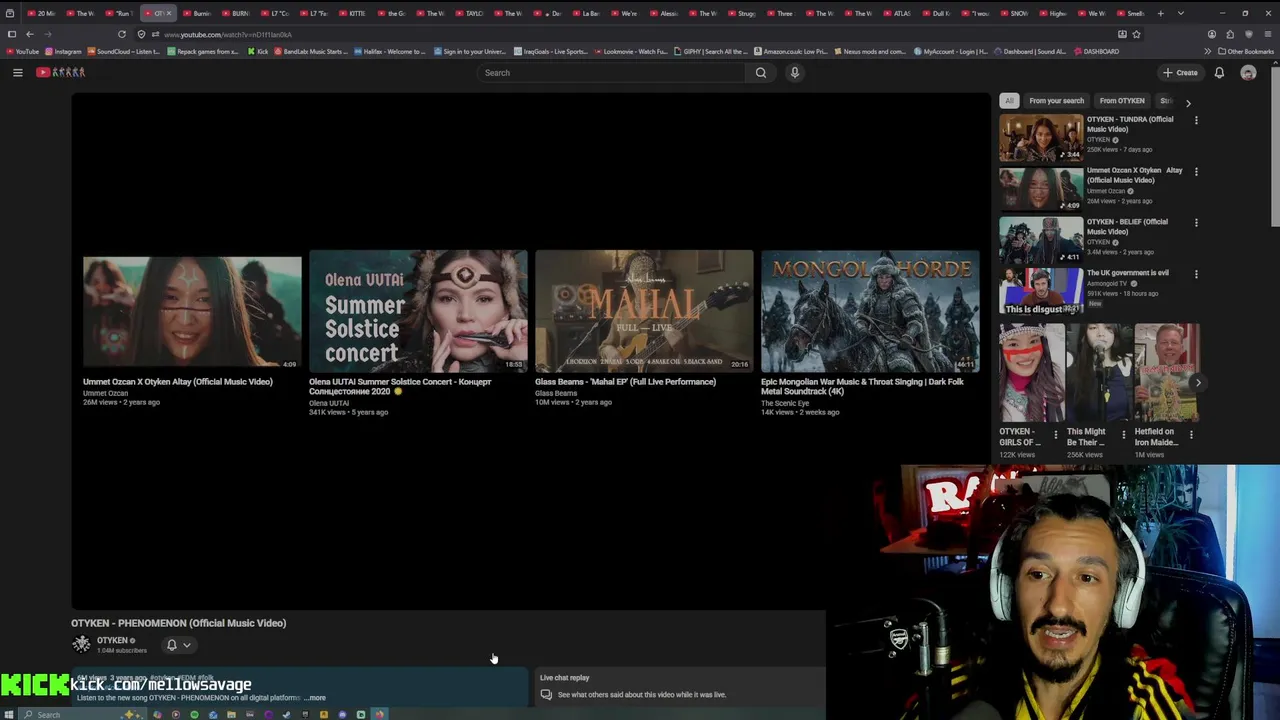Open options for OTYKEN - GIRLS OF short
The image size is (1280, 720).
(x=1055, y=435)
